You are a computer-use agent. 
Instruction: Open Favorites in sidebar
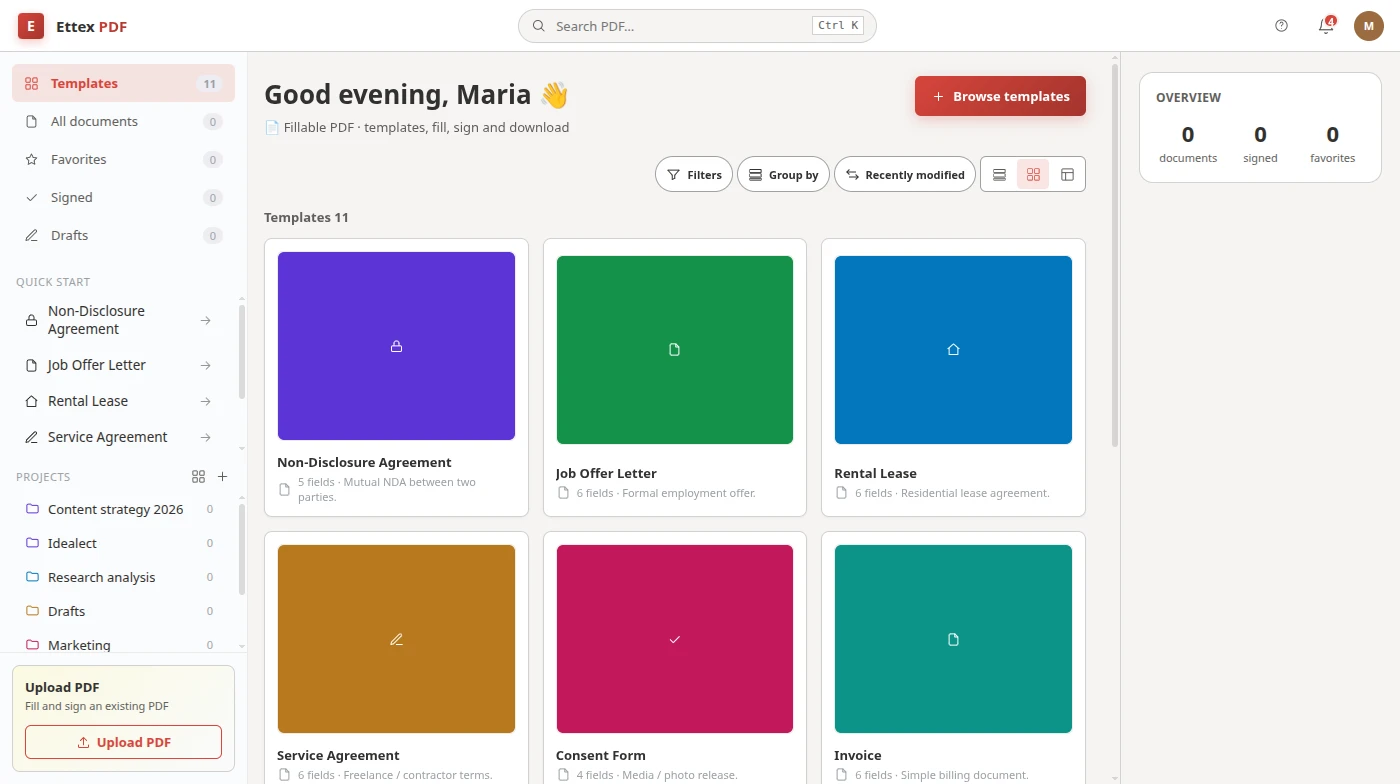[123, 159]
